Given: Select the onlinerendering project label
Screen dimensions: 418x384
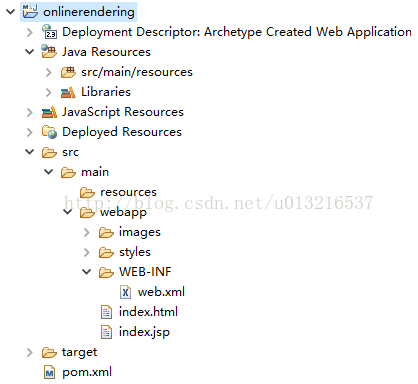Looking at the screenshot, I should 89,12.
